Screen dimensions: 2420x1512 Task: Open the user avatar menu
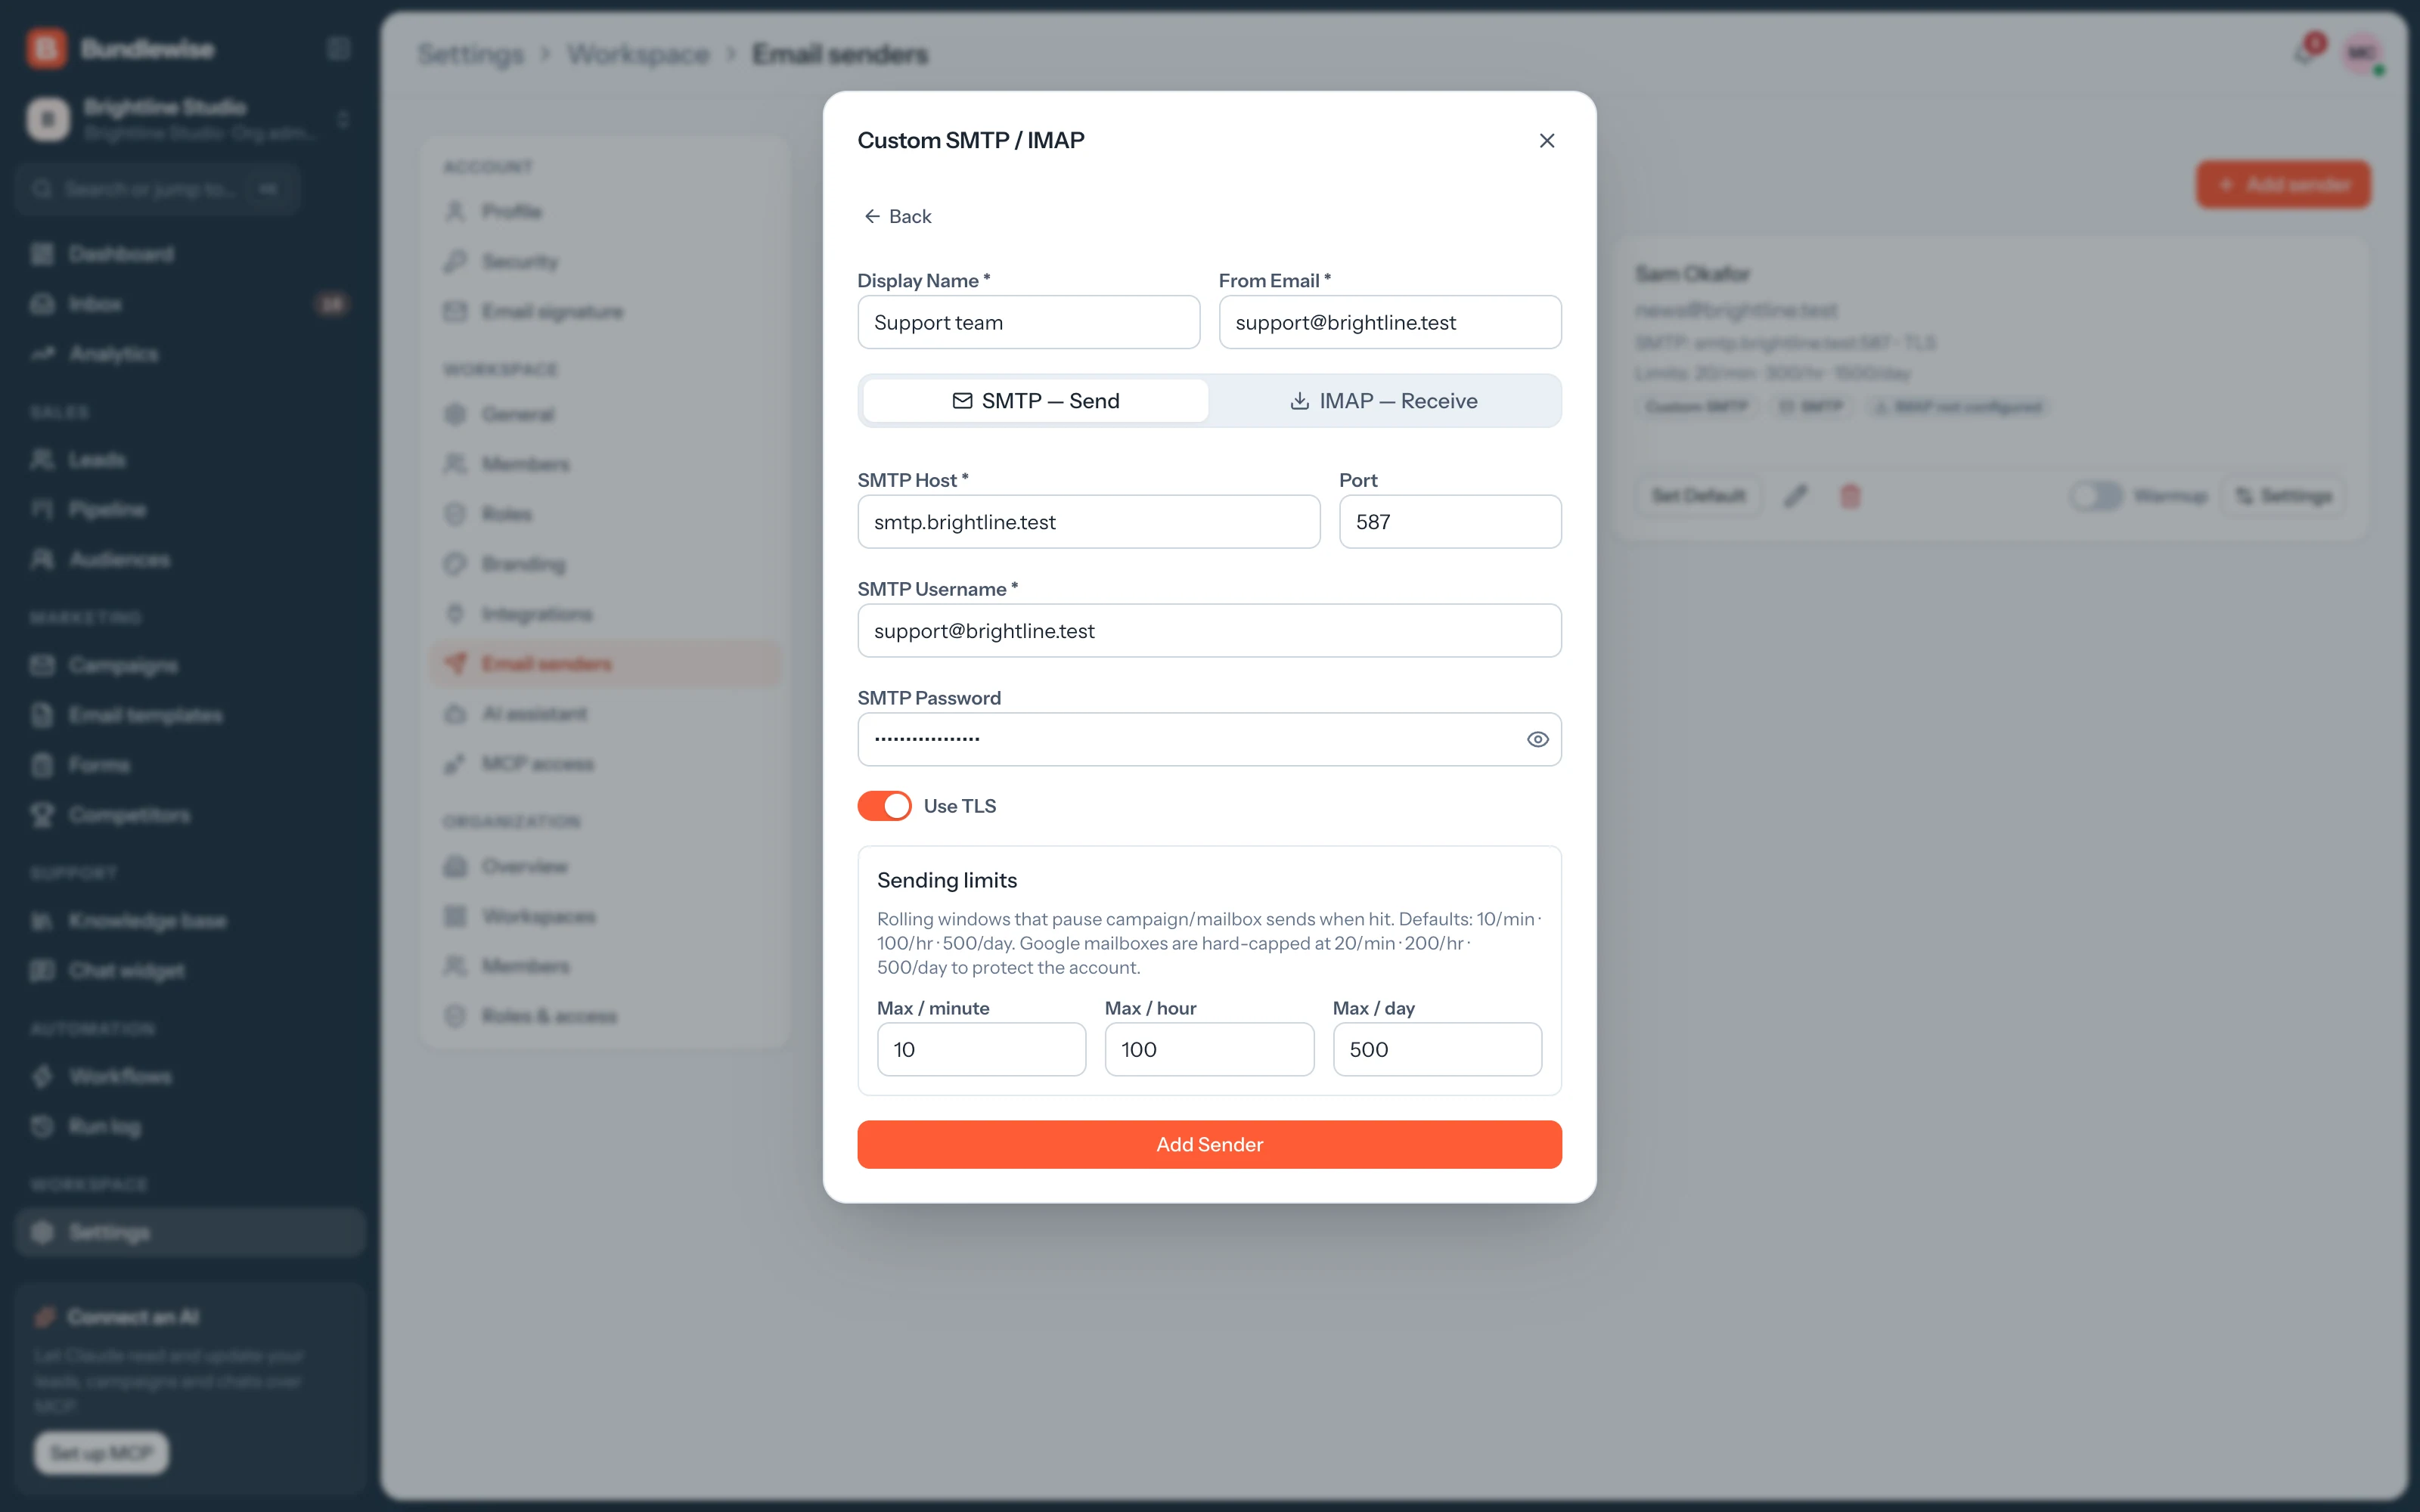pos(2362,53)
